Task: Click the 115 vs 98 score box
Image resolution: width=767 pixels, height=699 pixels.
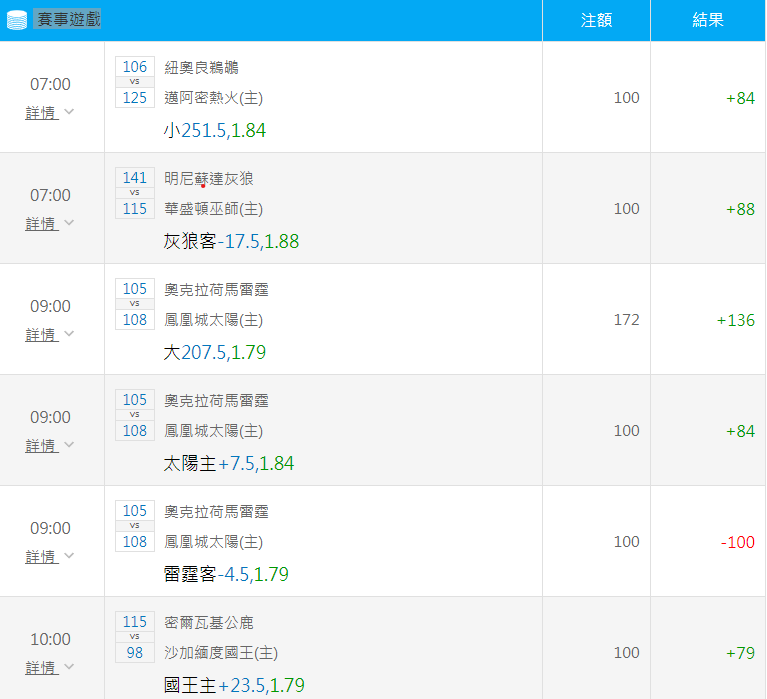Action: pyautogui.click(x=135, y=637)
